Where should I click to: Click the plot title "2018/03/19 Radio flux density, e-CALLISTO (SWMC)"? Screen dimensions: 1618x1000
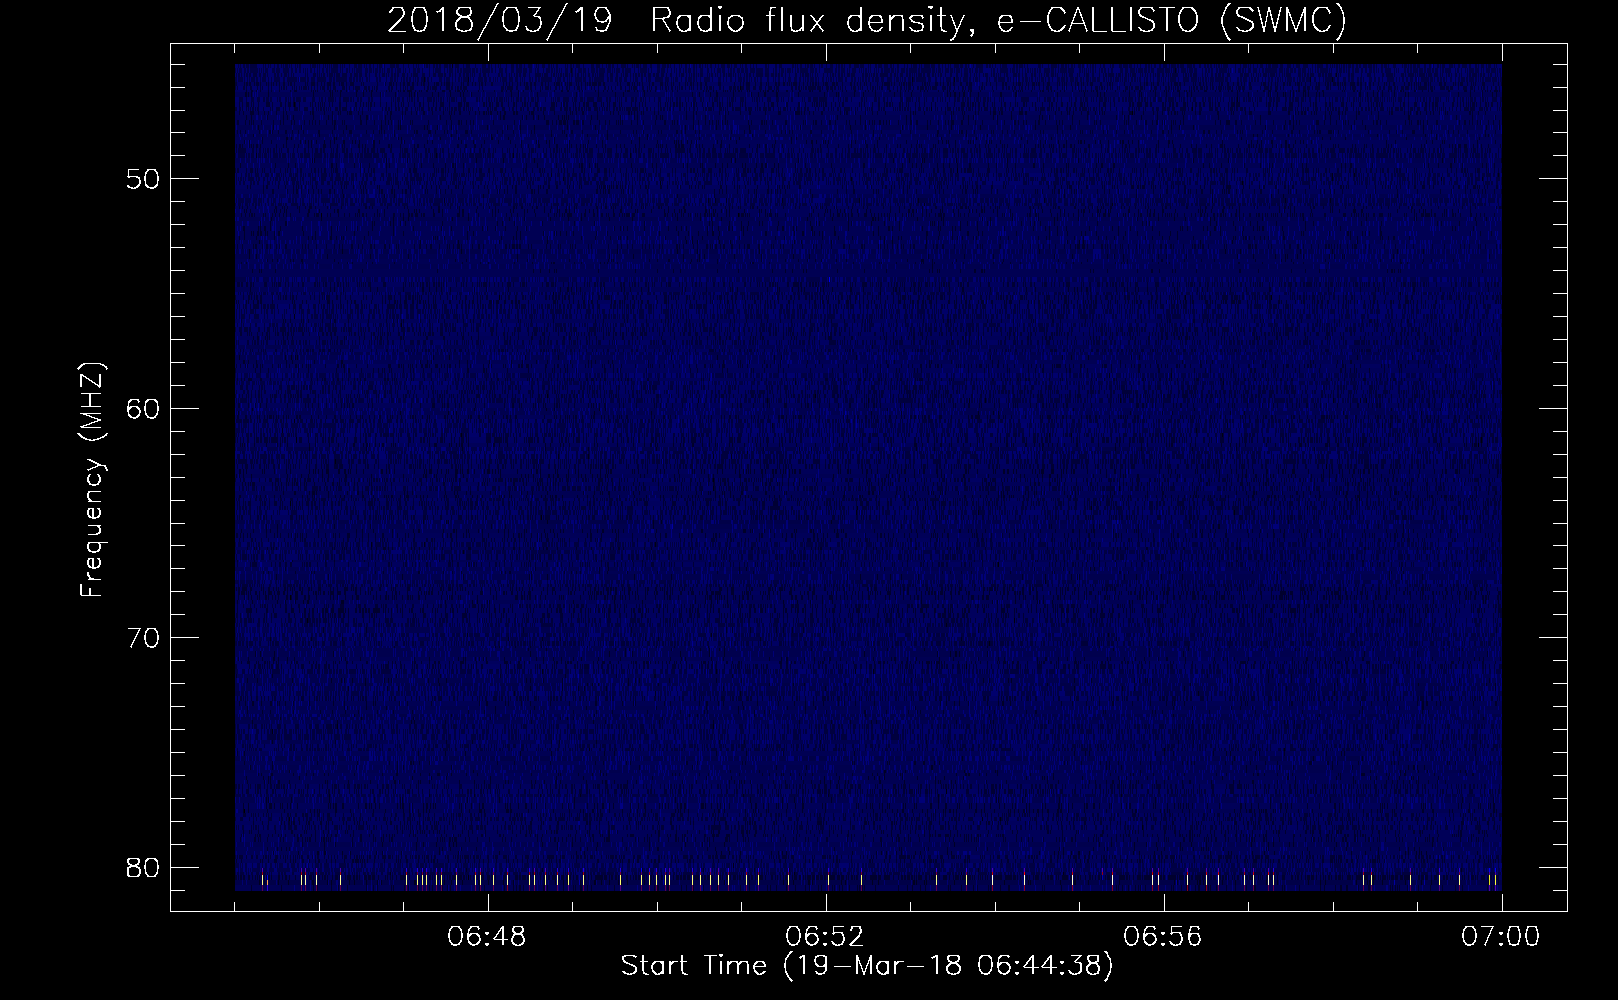pos(867,21)
